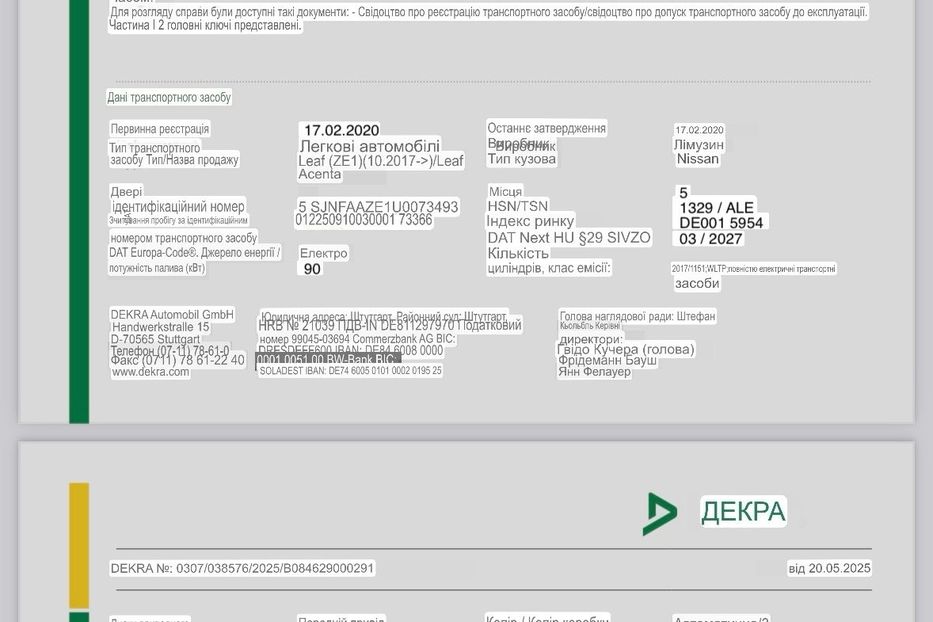Click the label "Останнє затвердження"
Image resolution: width=933 pixels, height=622 pixels.
pos(547,128)
